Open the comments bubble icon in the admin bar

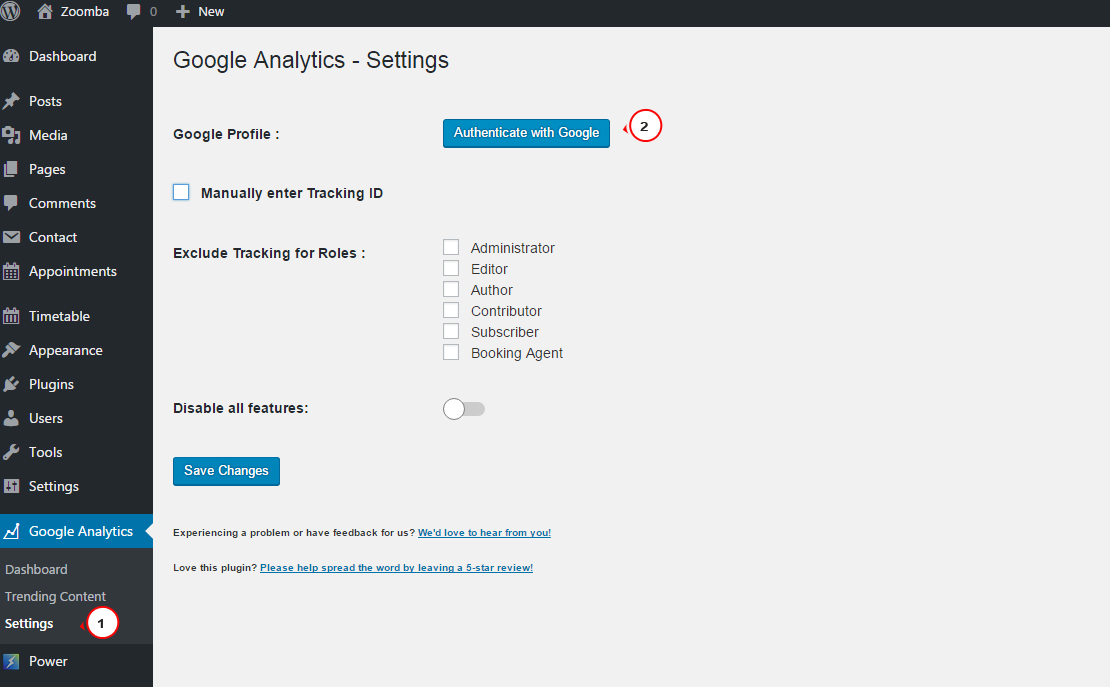(133, 12)
